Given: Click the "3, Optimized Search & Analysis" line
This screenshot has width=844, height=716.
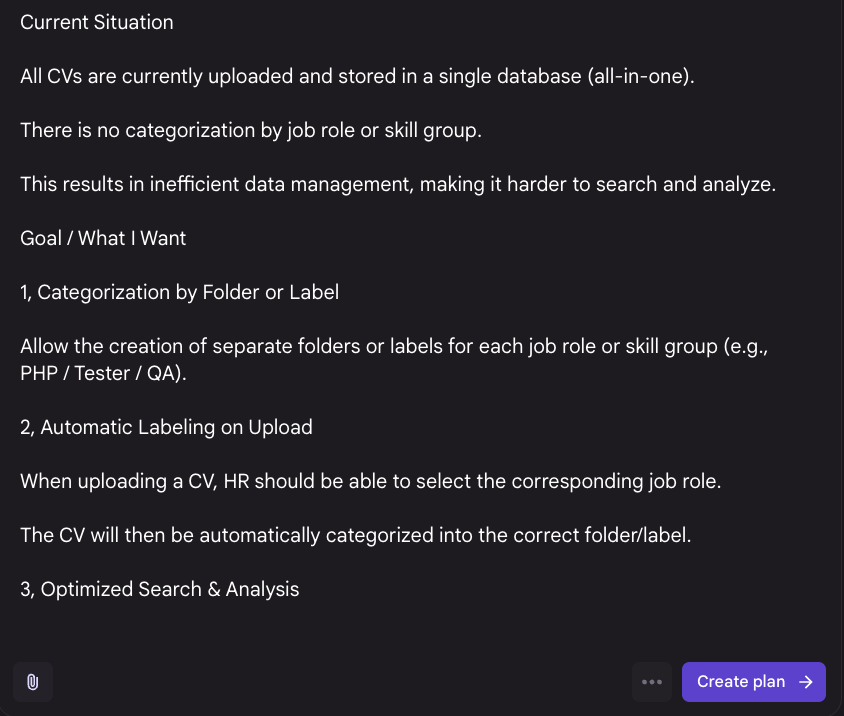Looking at the screenshot, I should click(x=160, y=590).
